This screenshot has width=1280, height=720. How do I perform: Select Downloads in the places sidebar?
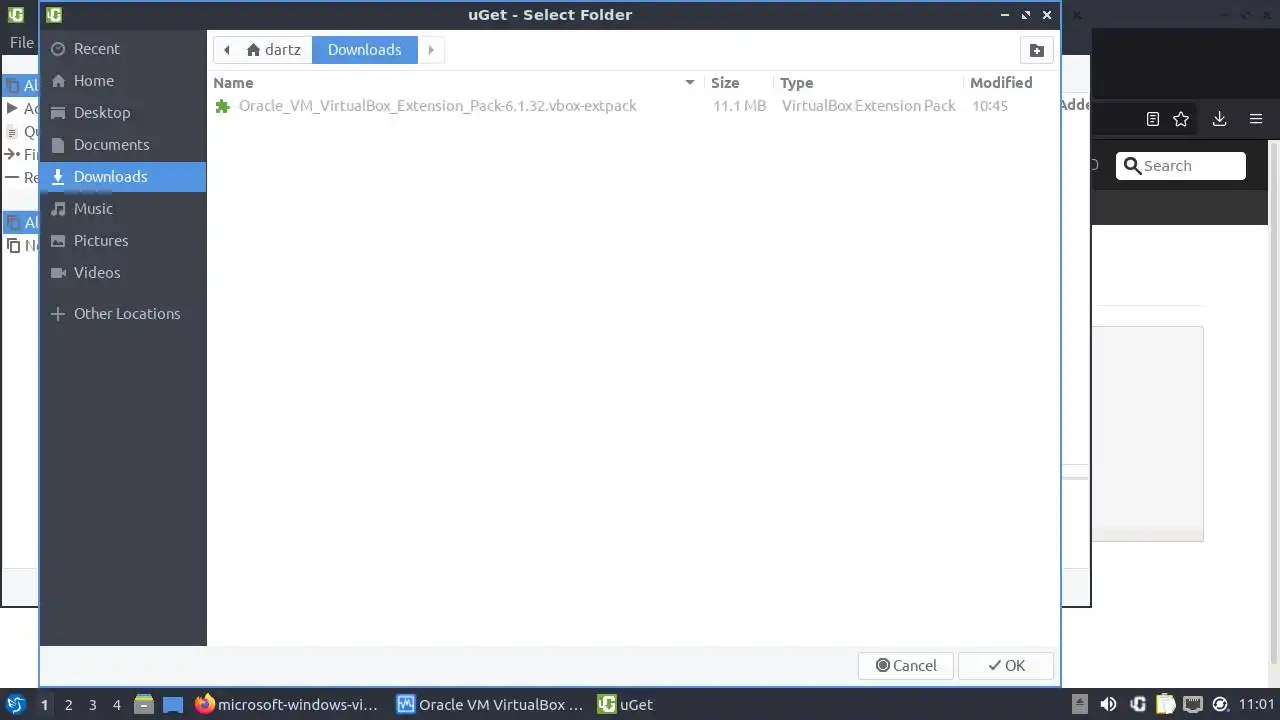point(122,176)
